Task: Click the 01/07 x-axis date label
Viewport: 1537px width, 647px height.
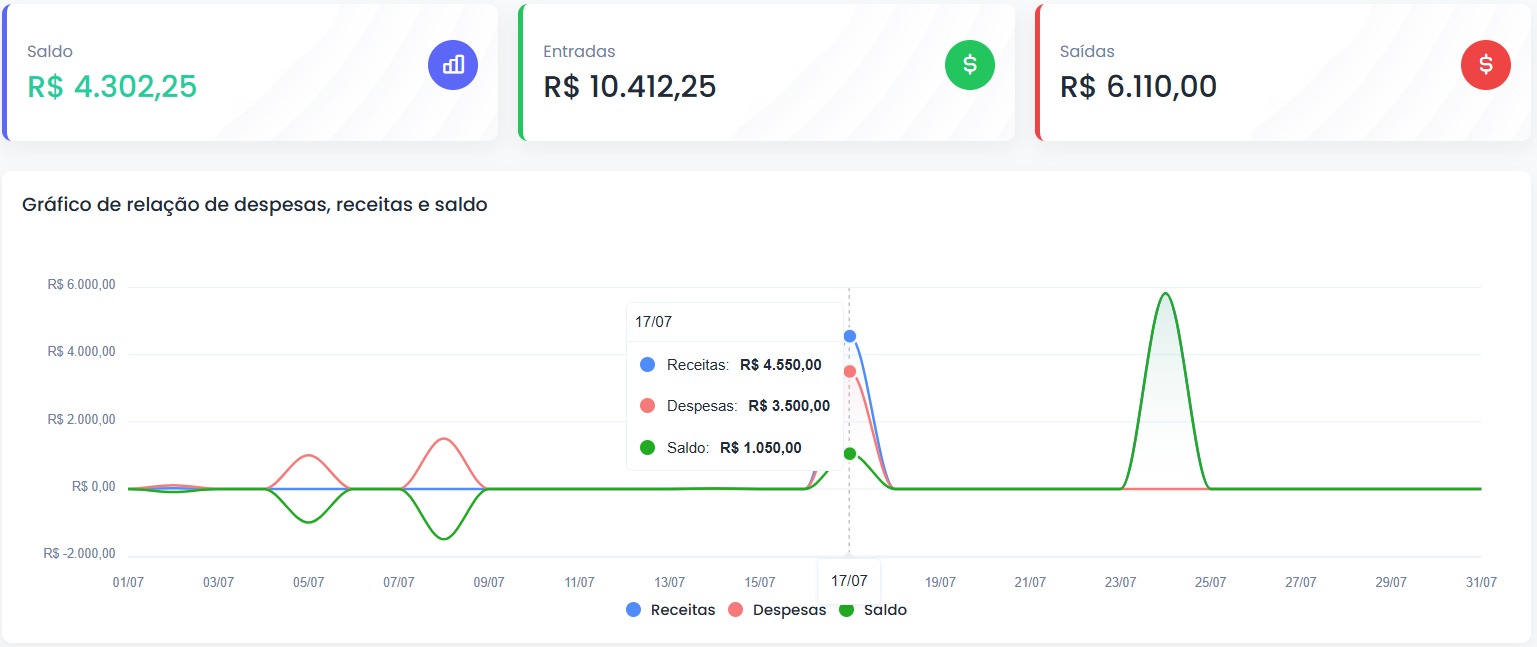Action: click(129, 582)
